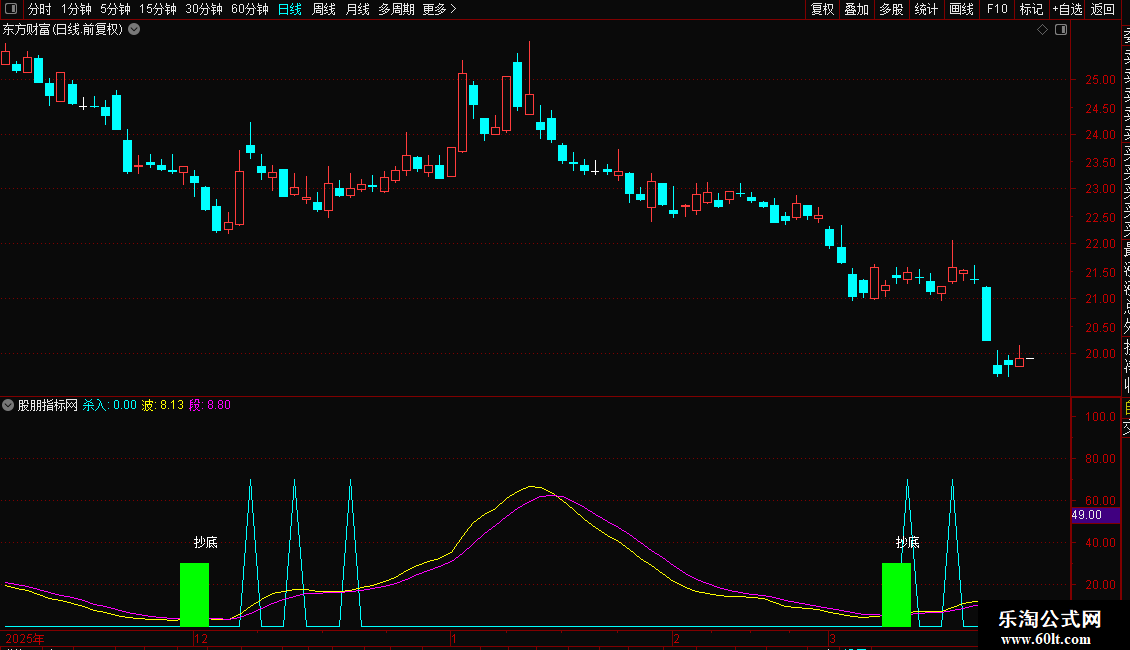Click the second green 抄底 bar in March
The width and height of the screenshot is (1130, 650).
pyautogui.click(x=897, y=595)
